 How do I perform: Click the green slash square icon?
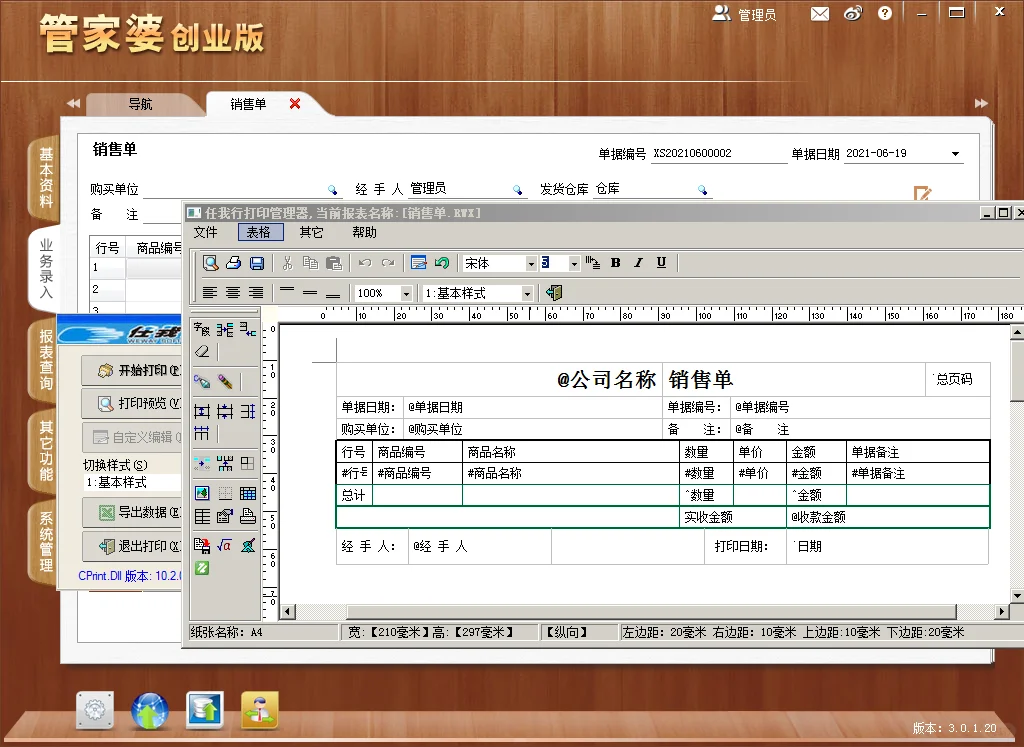tap(202, 568)
